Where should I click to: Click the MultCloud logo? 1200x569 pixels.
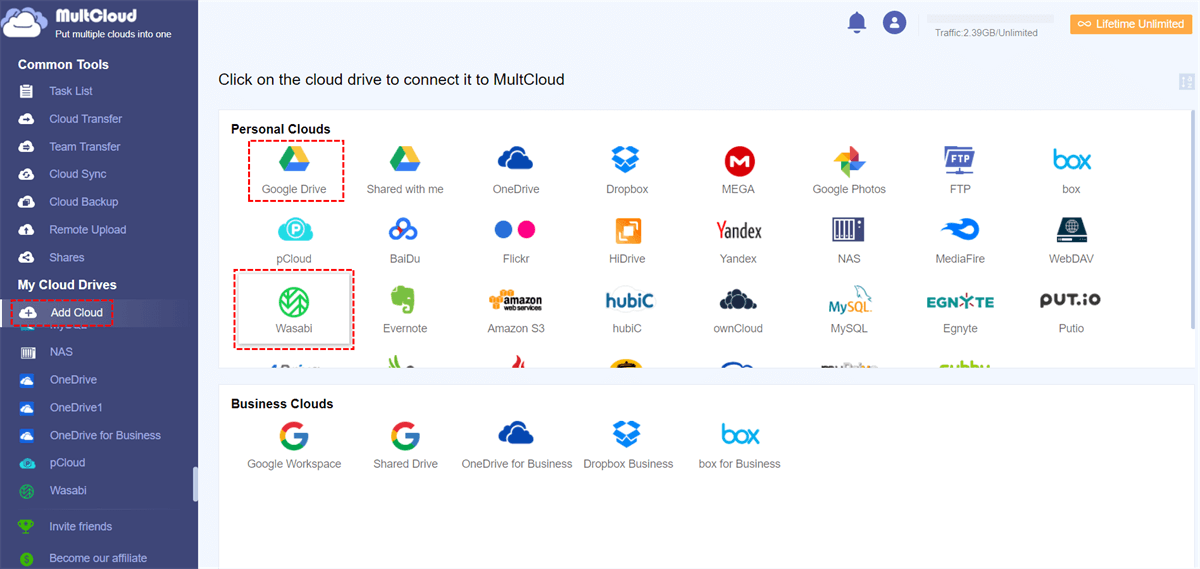point(87,23)
